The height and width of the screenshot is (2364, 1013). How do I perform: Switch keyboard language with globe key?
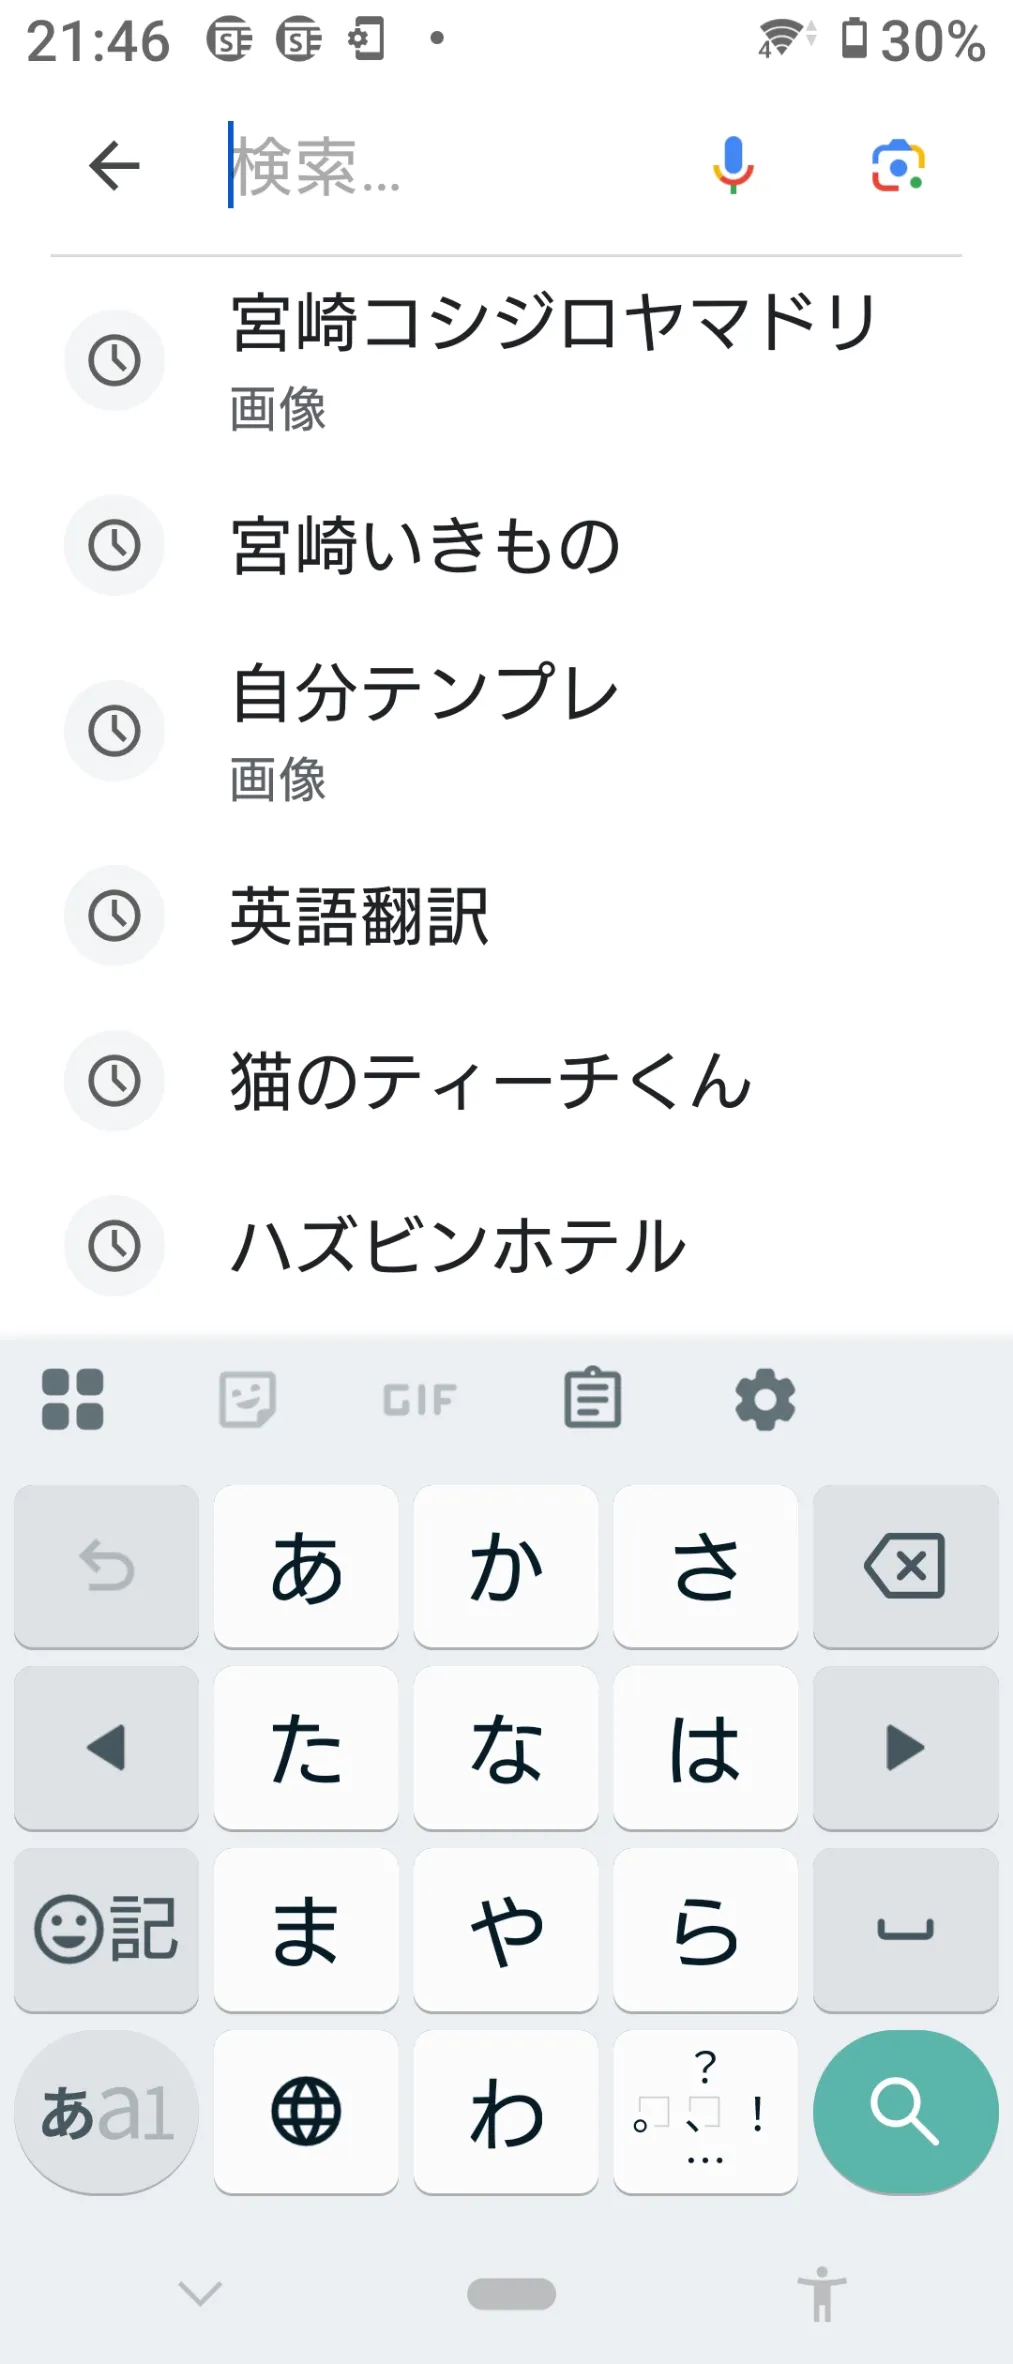(x=306, y=2112)
